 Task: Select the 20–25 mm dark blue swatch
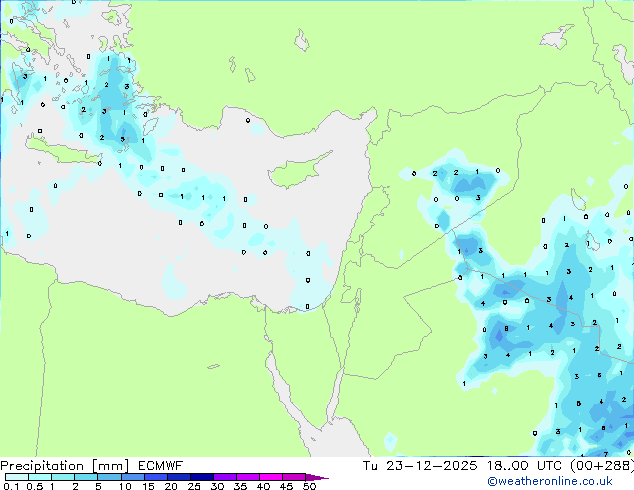pos(178,477)
